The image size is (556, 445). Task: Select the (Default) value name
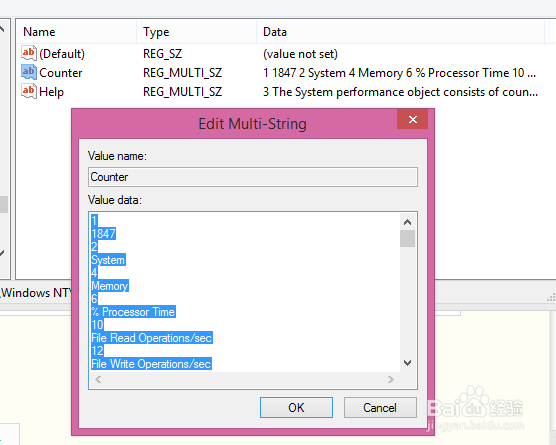[x=62, y=54]
